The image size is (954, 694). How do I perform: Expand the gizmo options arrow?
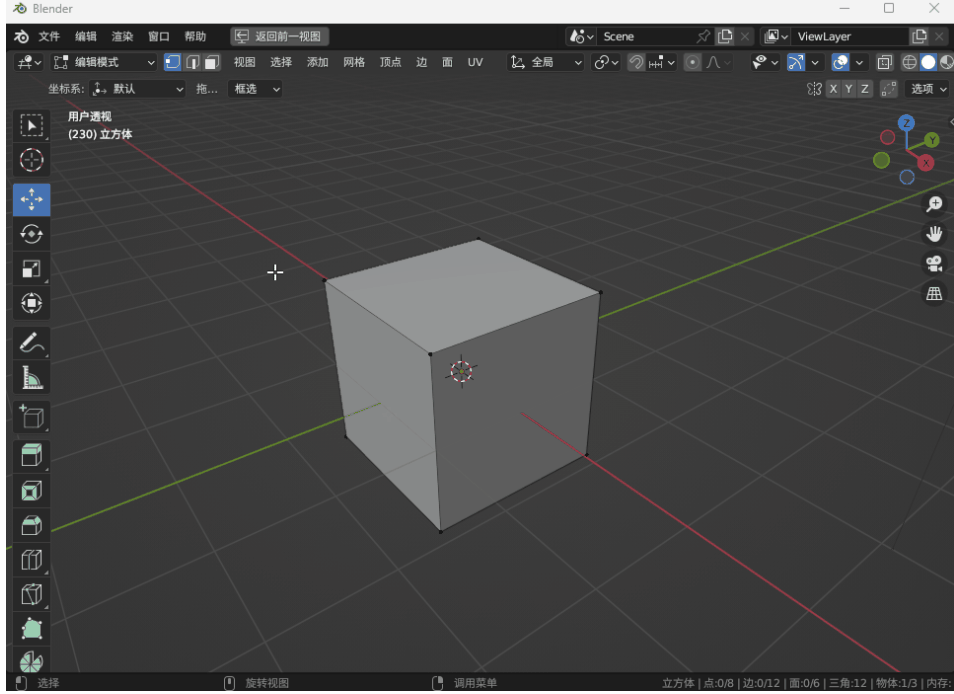coord(815,62)
